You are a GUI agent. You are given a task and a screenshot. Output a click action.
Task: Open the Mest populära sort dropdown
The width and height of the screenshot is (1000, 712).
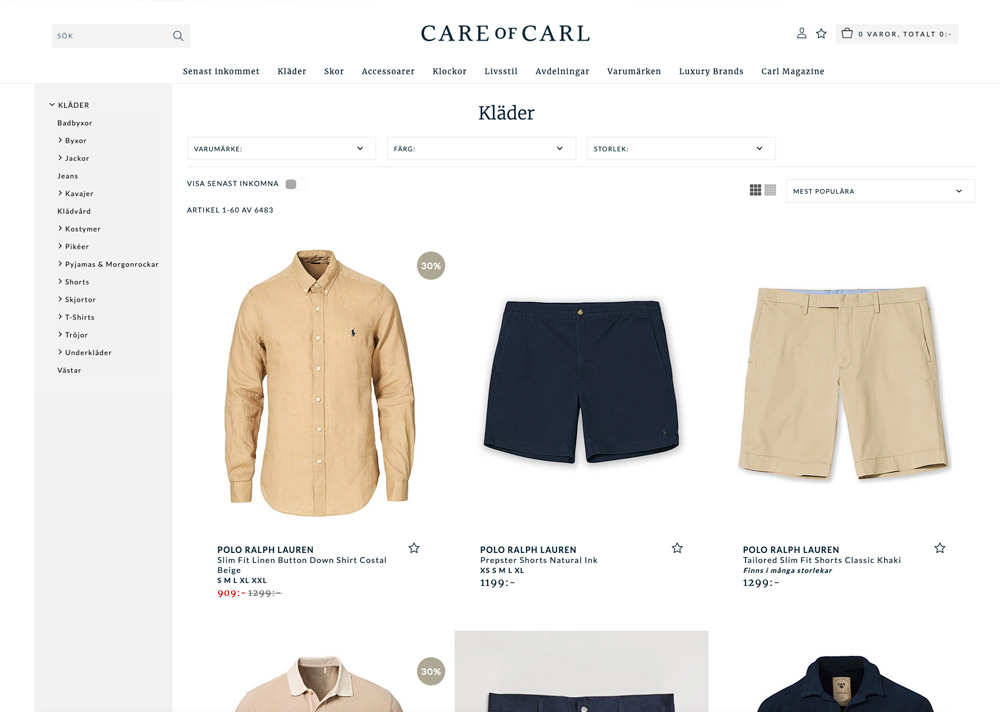[x=881, y=191]
